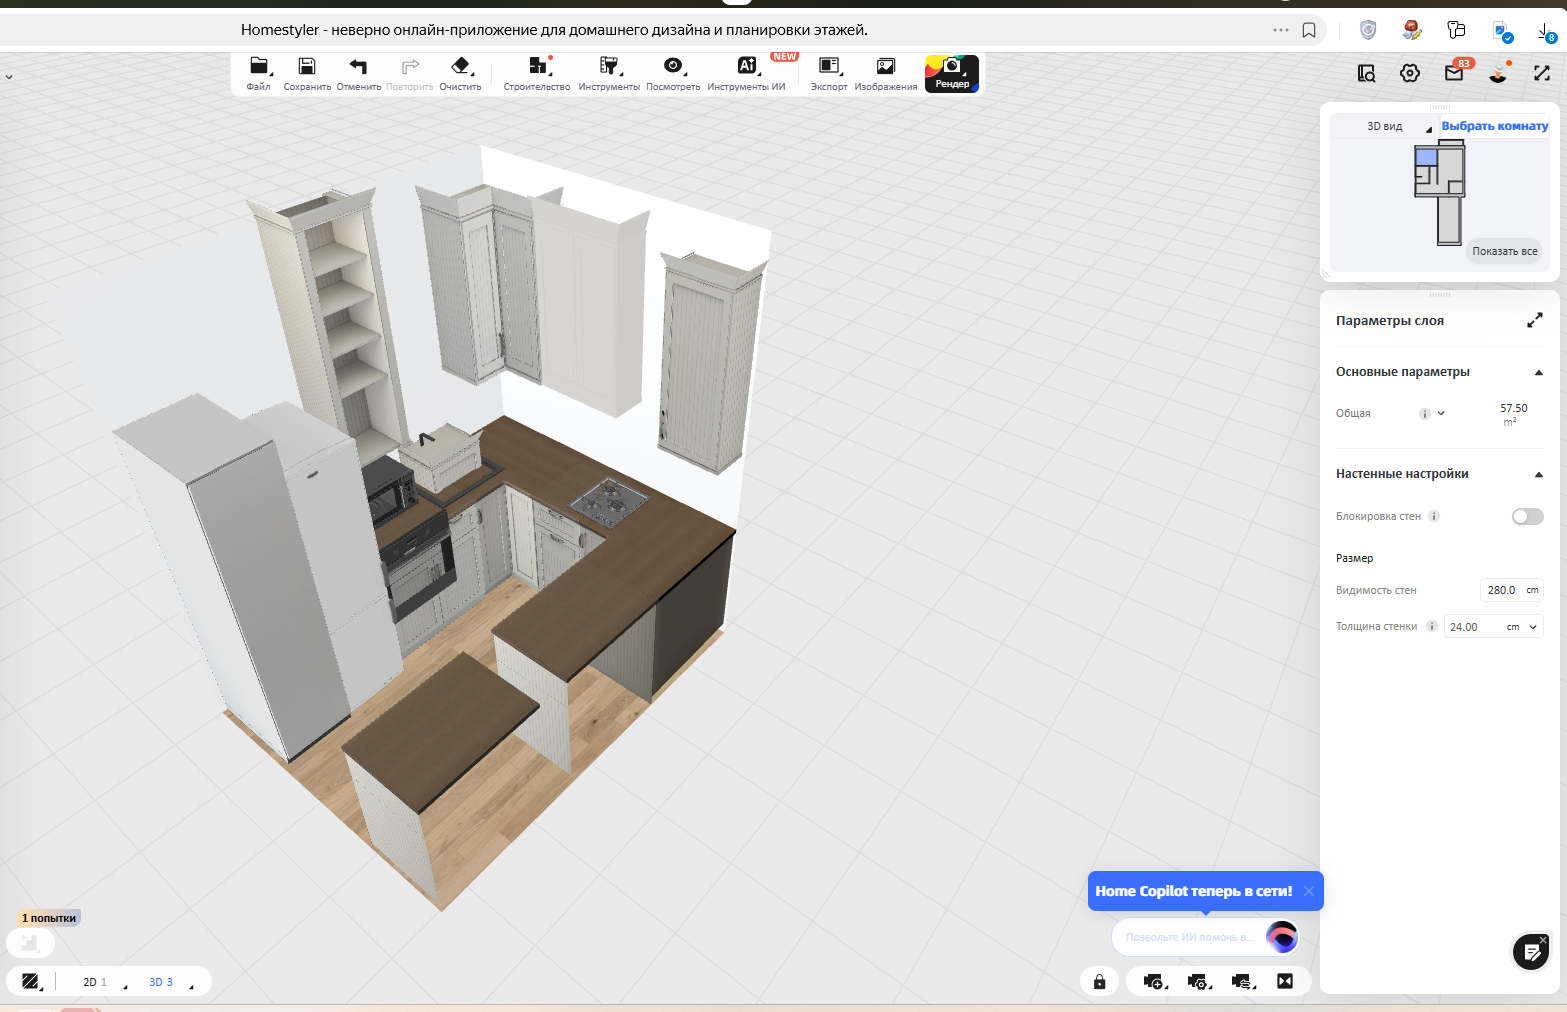Click the Отменить undo arrow
This screenshot has height=1012, width=1567.
tap(358, 67)
